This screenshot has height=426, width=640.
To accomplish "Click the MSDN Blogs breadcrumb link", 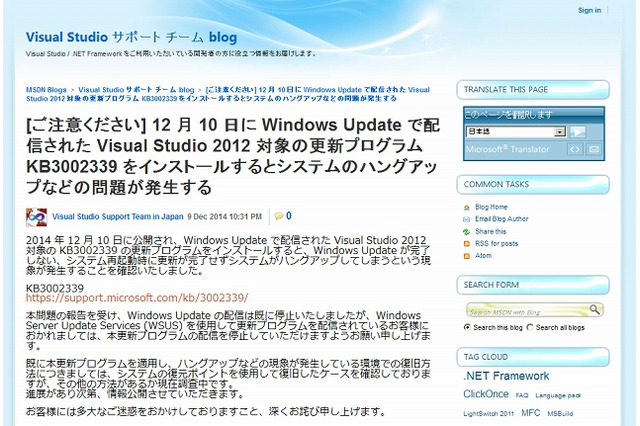I will point(47,90).
